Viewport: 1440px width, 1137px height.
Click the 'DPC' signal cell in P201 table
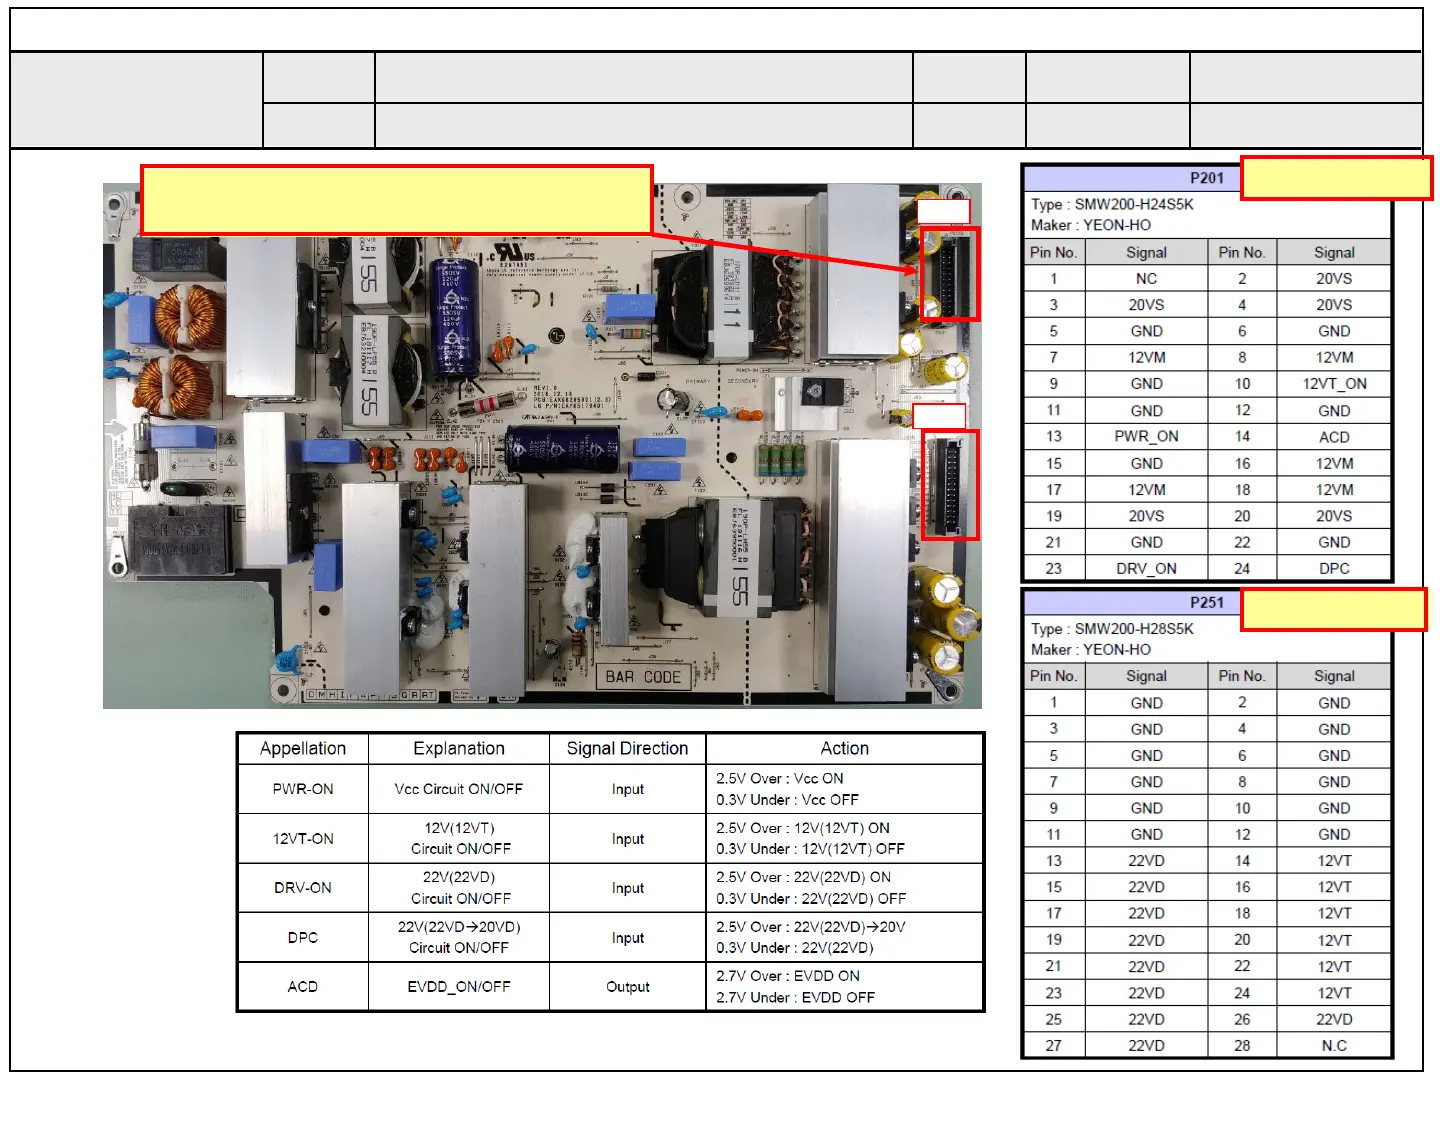(x=1334, y=569)
